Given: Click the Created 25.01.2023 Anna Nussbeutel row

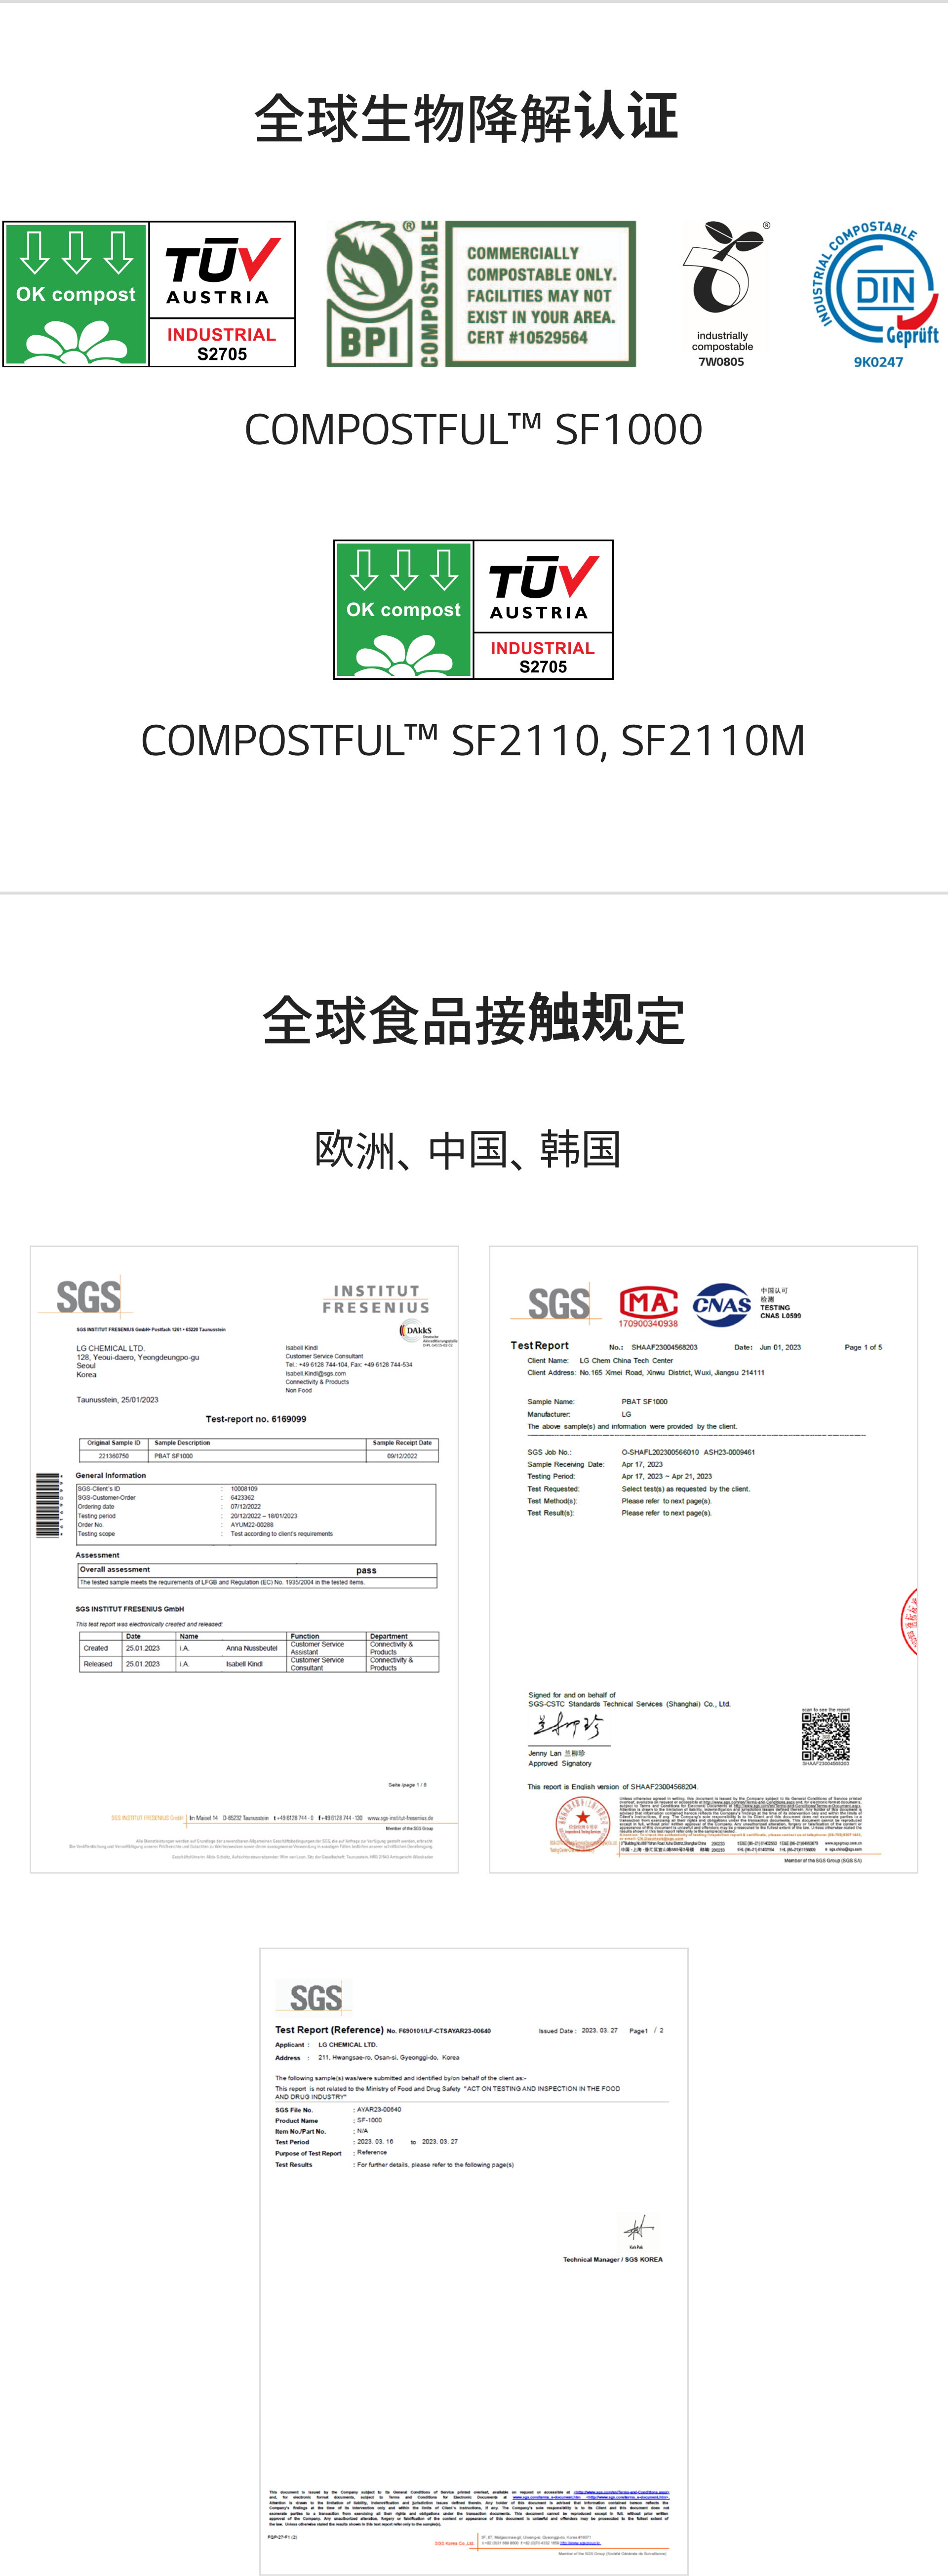Looking at the screenshot, I should click(x=258, y=1648).
